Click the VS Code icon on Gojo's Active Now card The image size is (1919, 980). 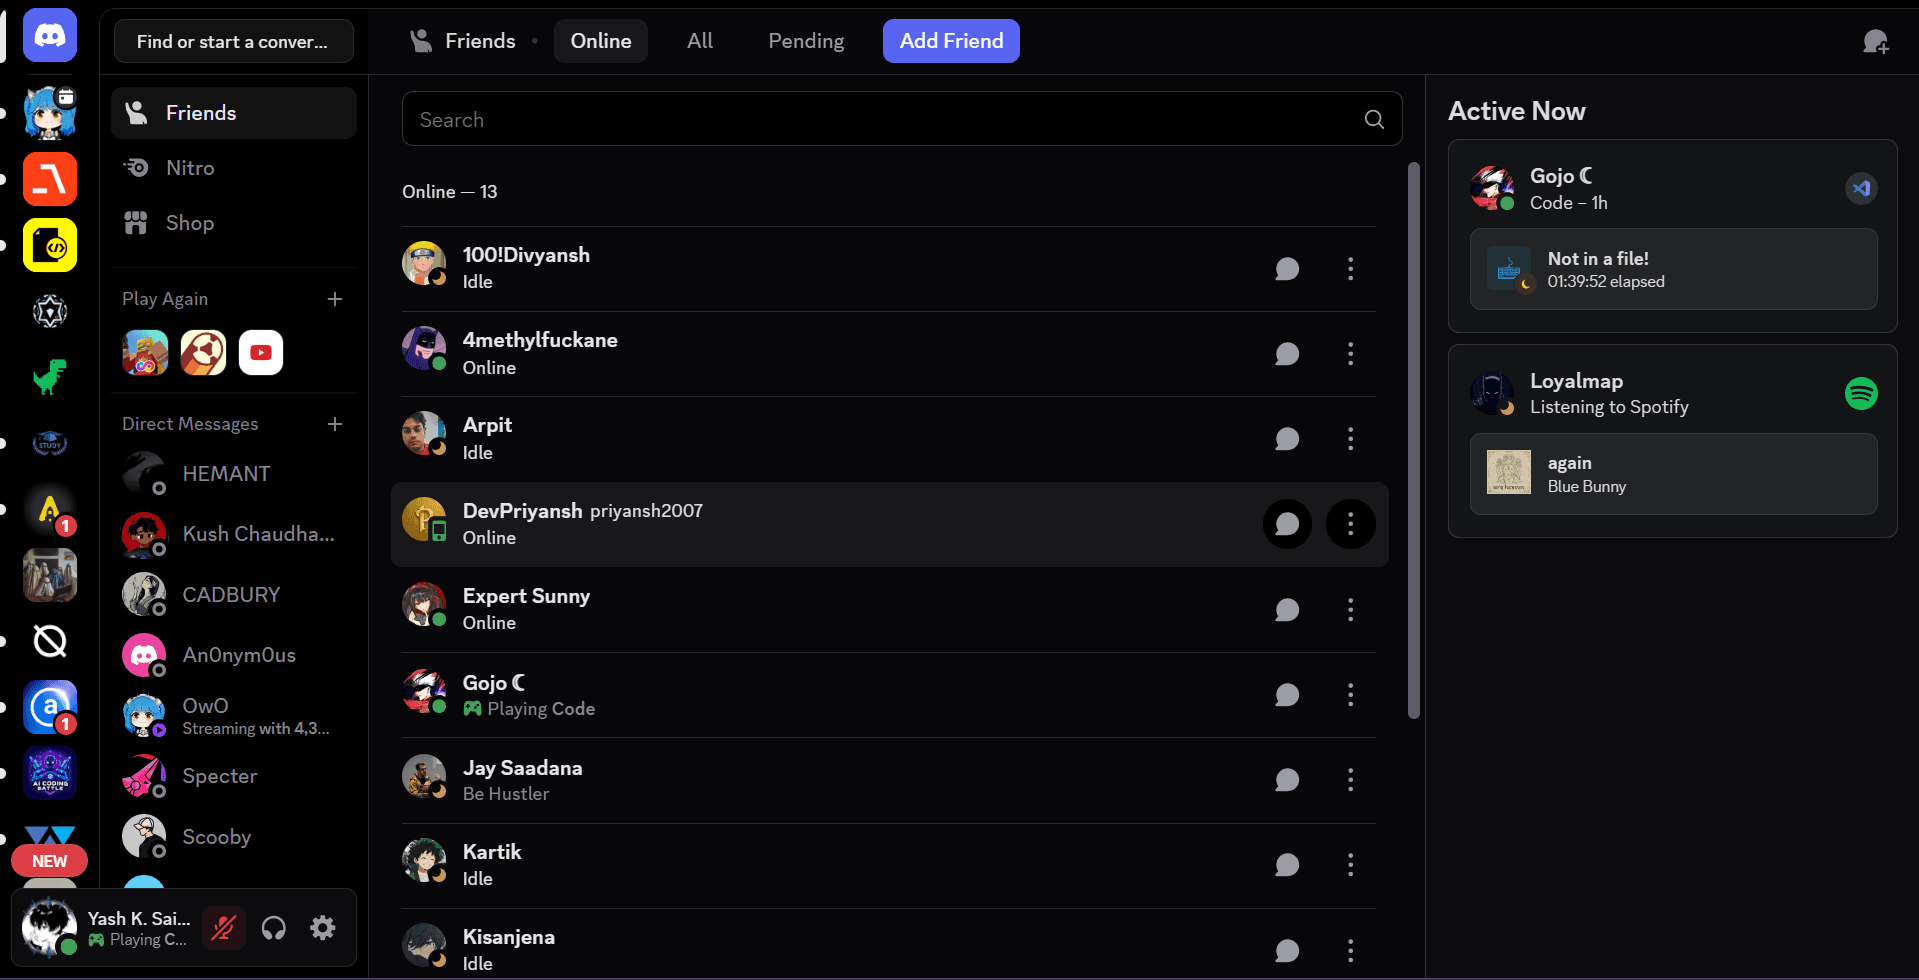pyautogui.click(x=1860, y=188)
